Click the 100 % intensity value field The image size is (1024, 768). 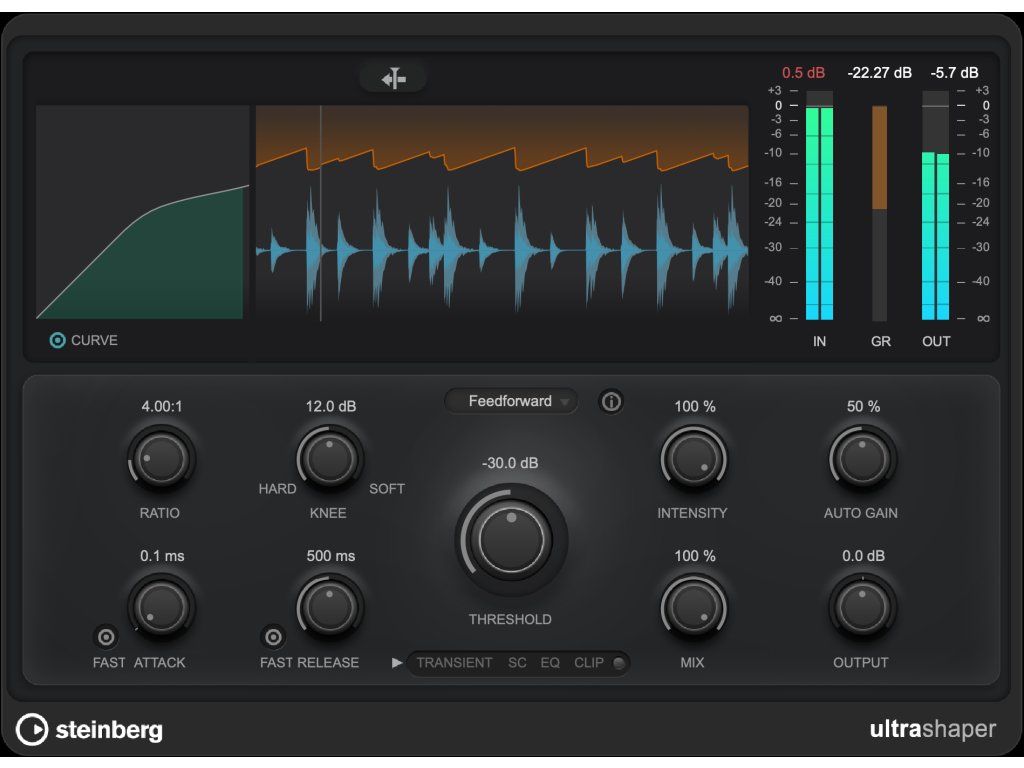click(x=695, y=406)
